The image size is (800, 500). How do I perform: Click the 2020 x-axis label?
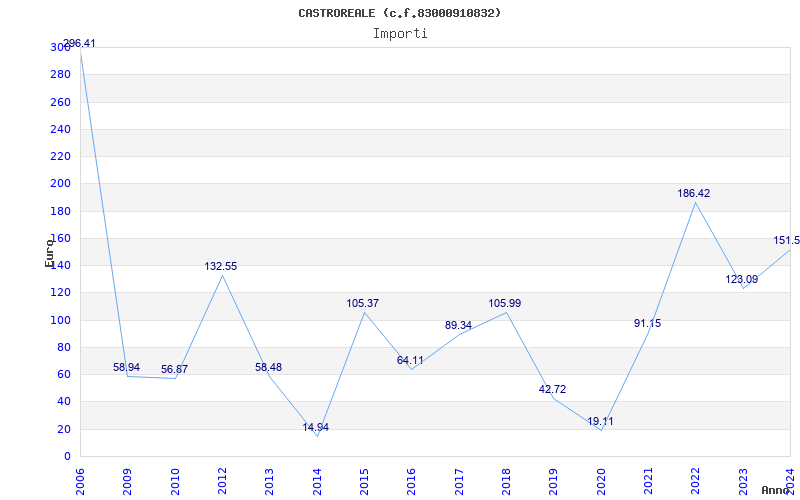pyautogui.click(x=601, y=482)
